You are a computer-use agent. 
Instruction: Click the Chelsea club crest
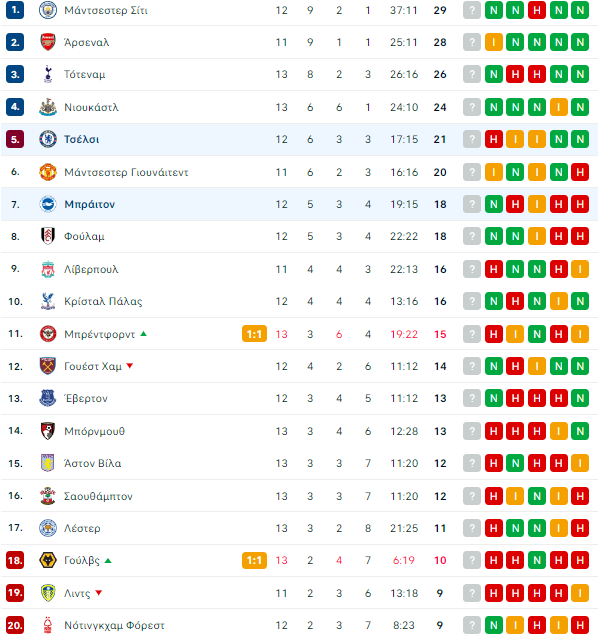pos(48,139)
